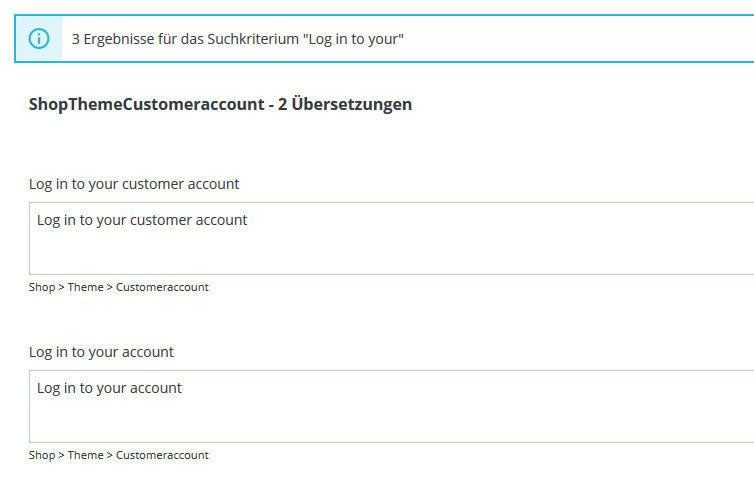This screenshot has height=500, width=754.
Task: Click the 'Log in to your account' label
Action: [101, 352]
